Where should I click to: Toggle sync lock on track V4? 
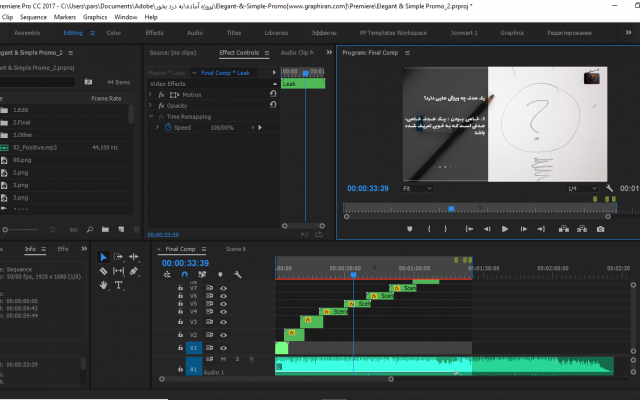tap(209, 311)
